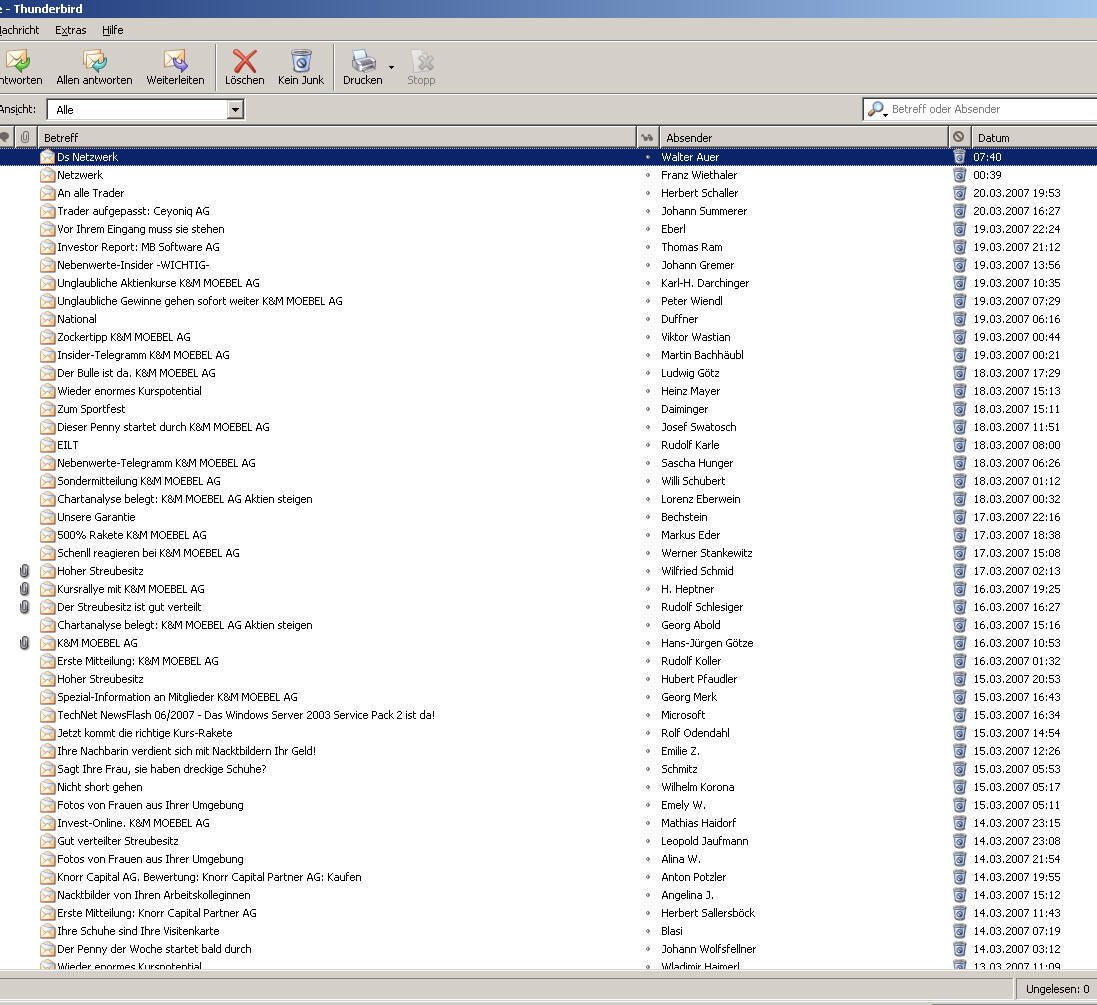Click sender Werner Stankewitz

[707, 553]
